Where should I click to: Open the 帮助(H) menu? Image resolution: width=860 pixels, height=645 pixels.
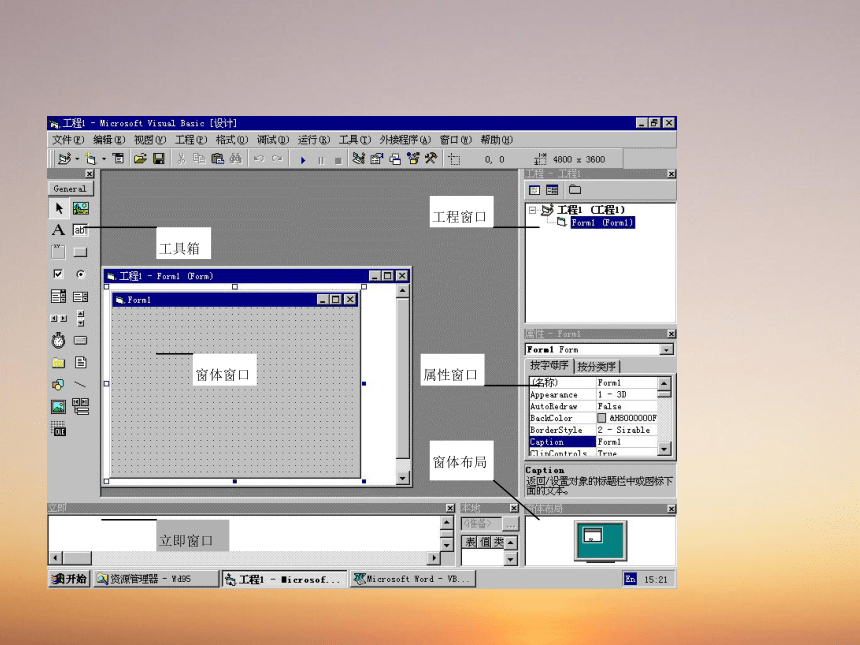coord(497,140)
